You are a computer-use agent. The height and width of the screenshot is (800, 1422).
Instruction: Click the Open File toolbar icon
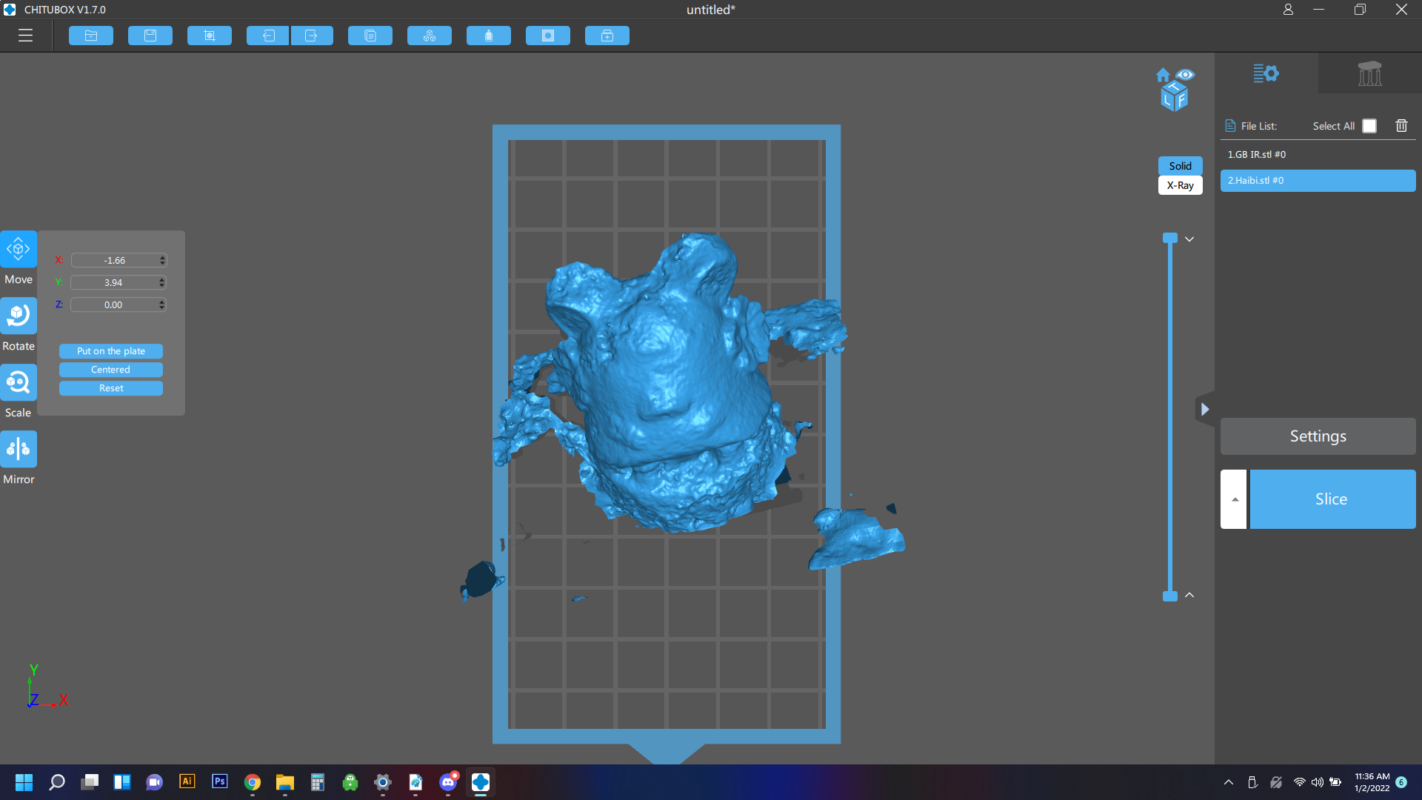[91, 36]
